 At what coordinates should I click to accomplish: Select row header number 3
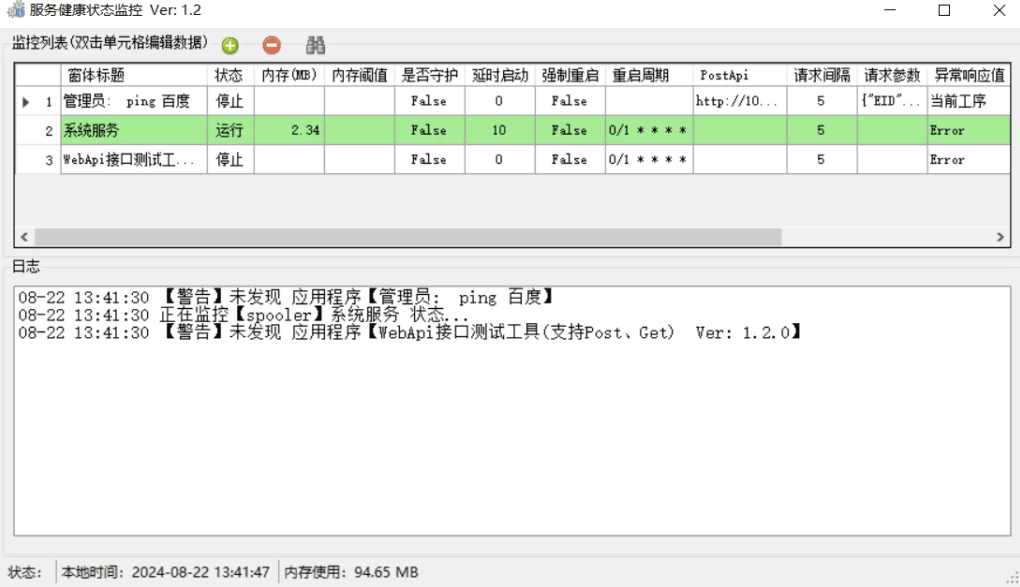point(38,159)
